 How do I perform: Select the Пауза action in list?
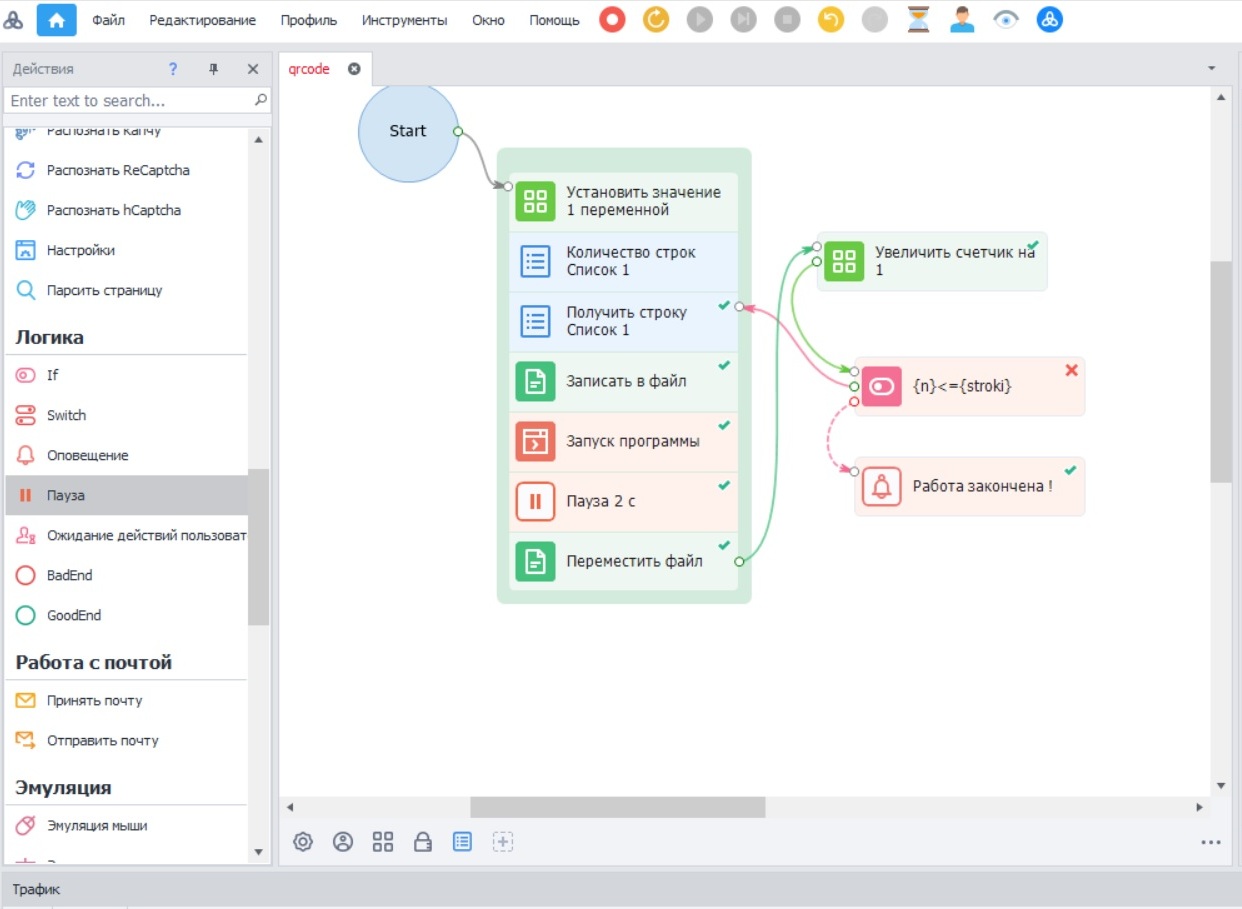[66, 495]
